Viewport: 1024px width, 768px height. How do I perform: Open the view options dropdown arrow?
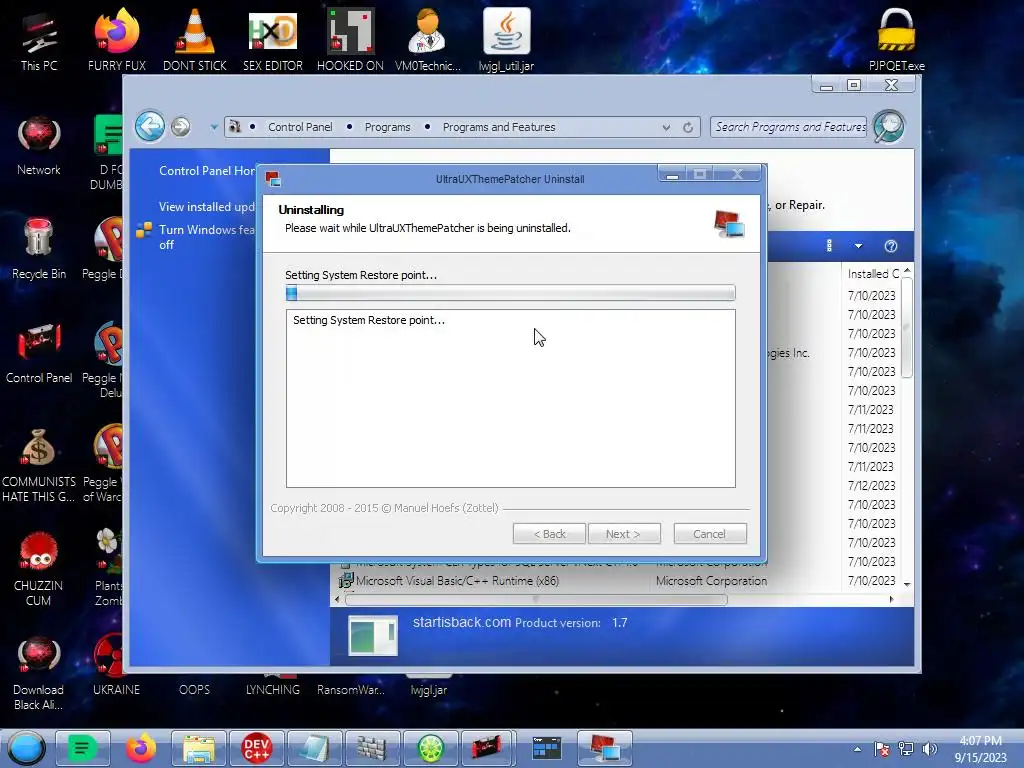tap(858, 246)
